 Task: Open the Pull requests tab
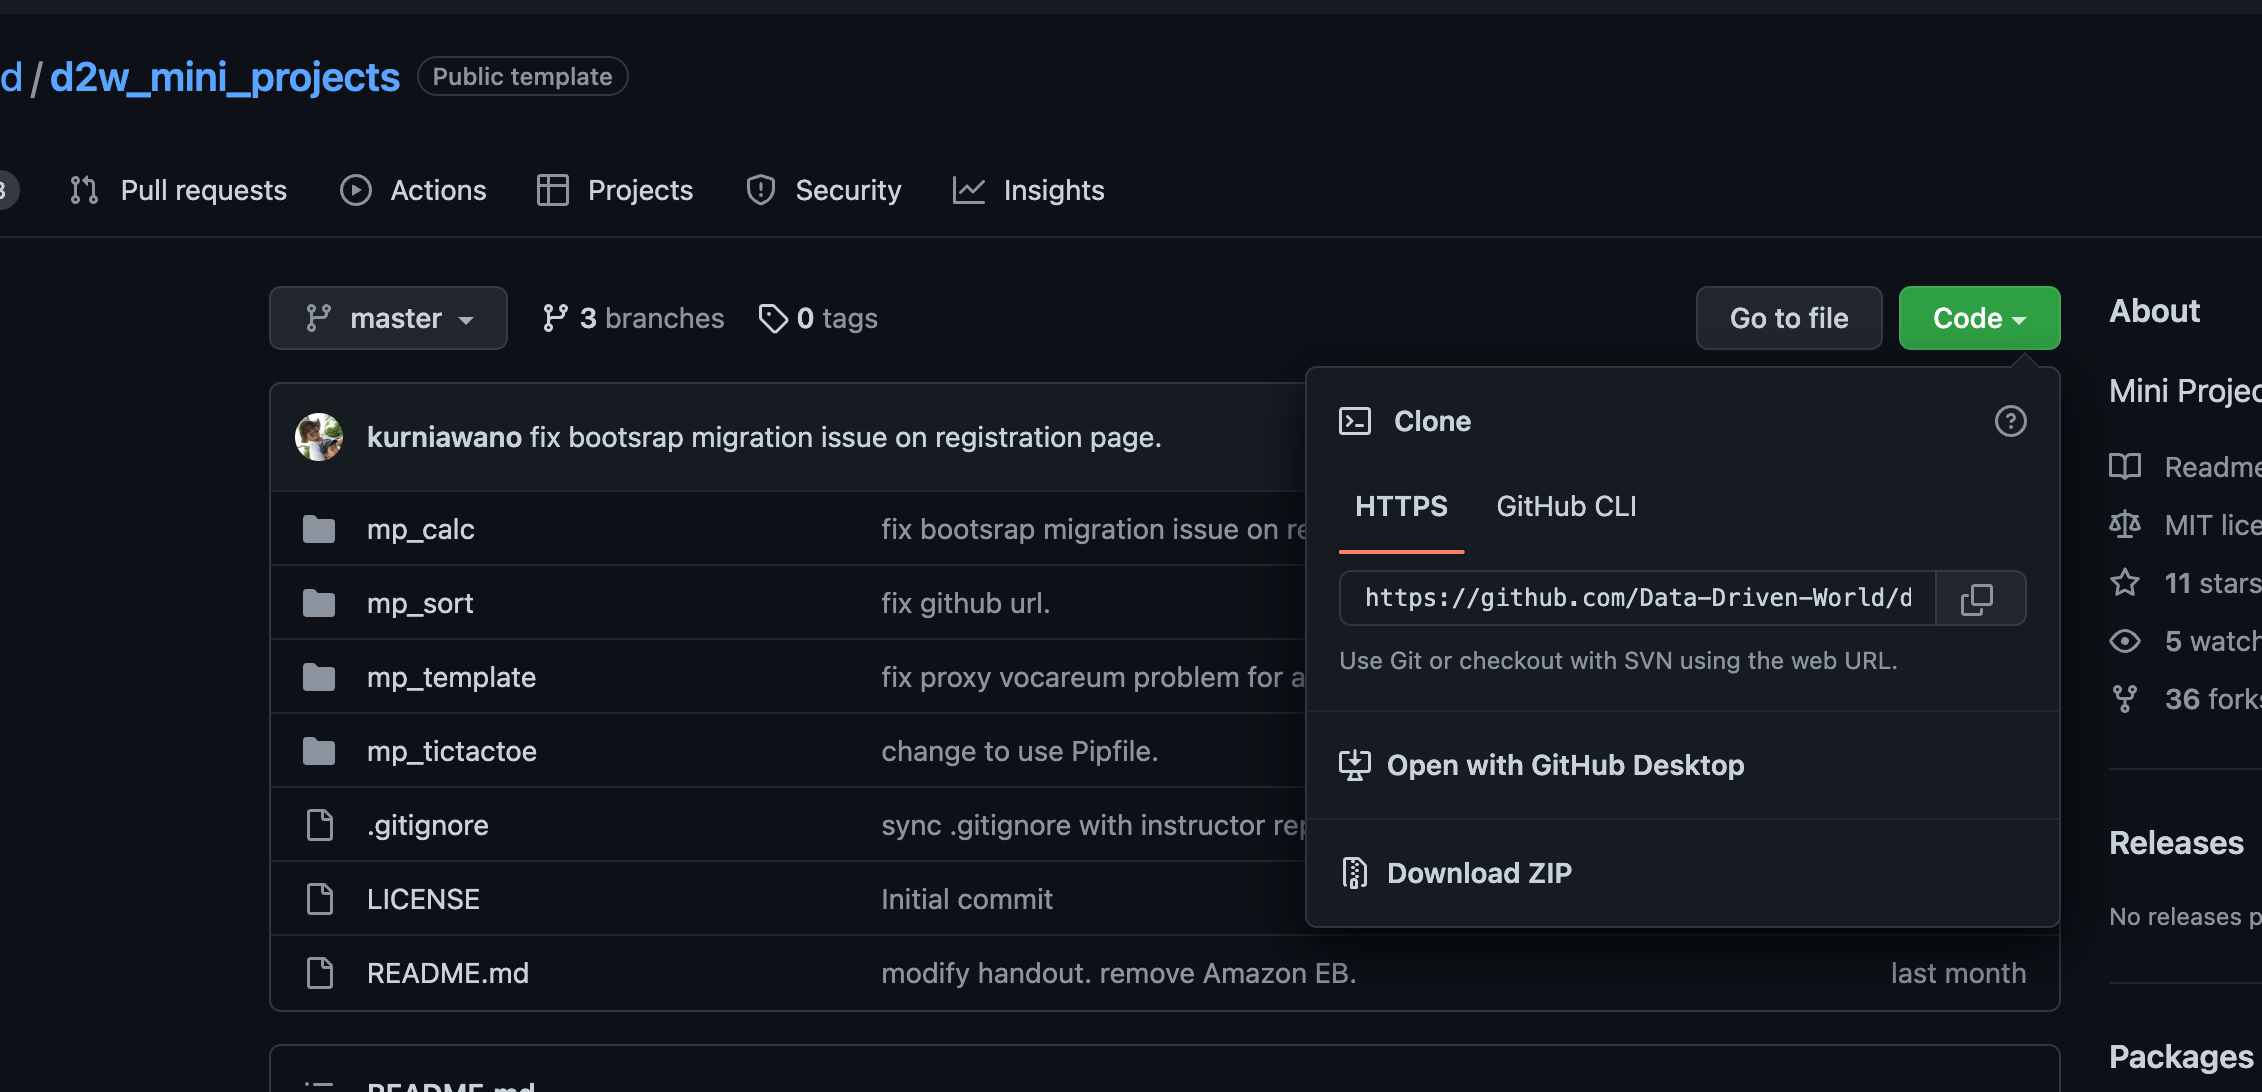178,190
